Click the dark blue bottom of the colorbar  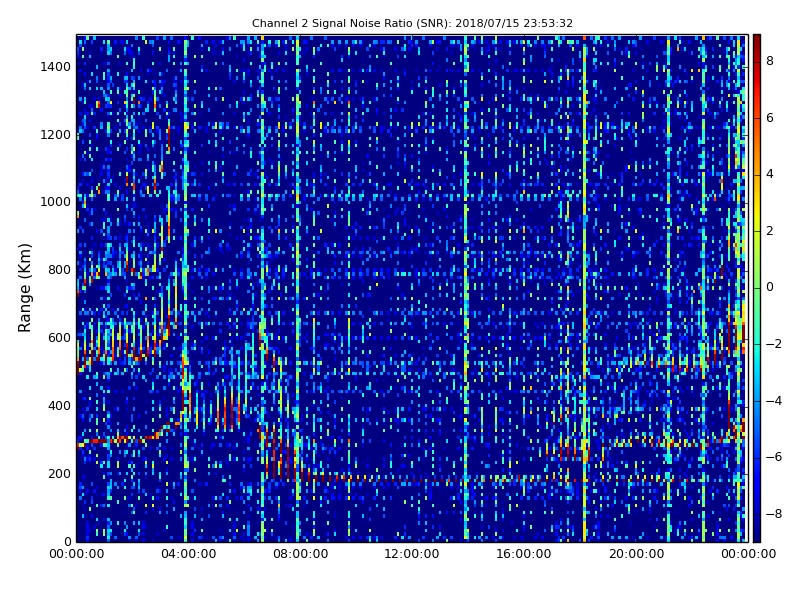pyautogui.click(x=757, y=533)
